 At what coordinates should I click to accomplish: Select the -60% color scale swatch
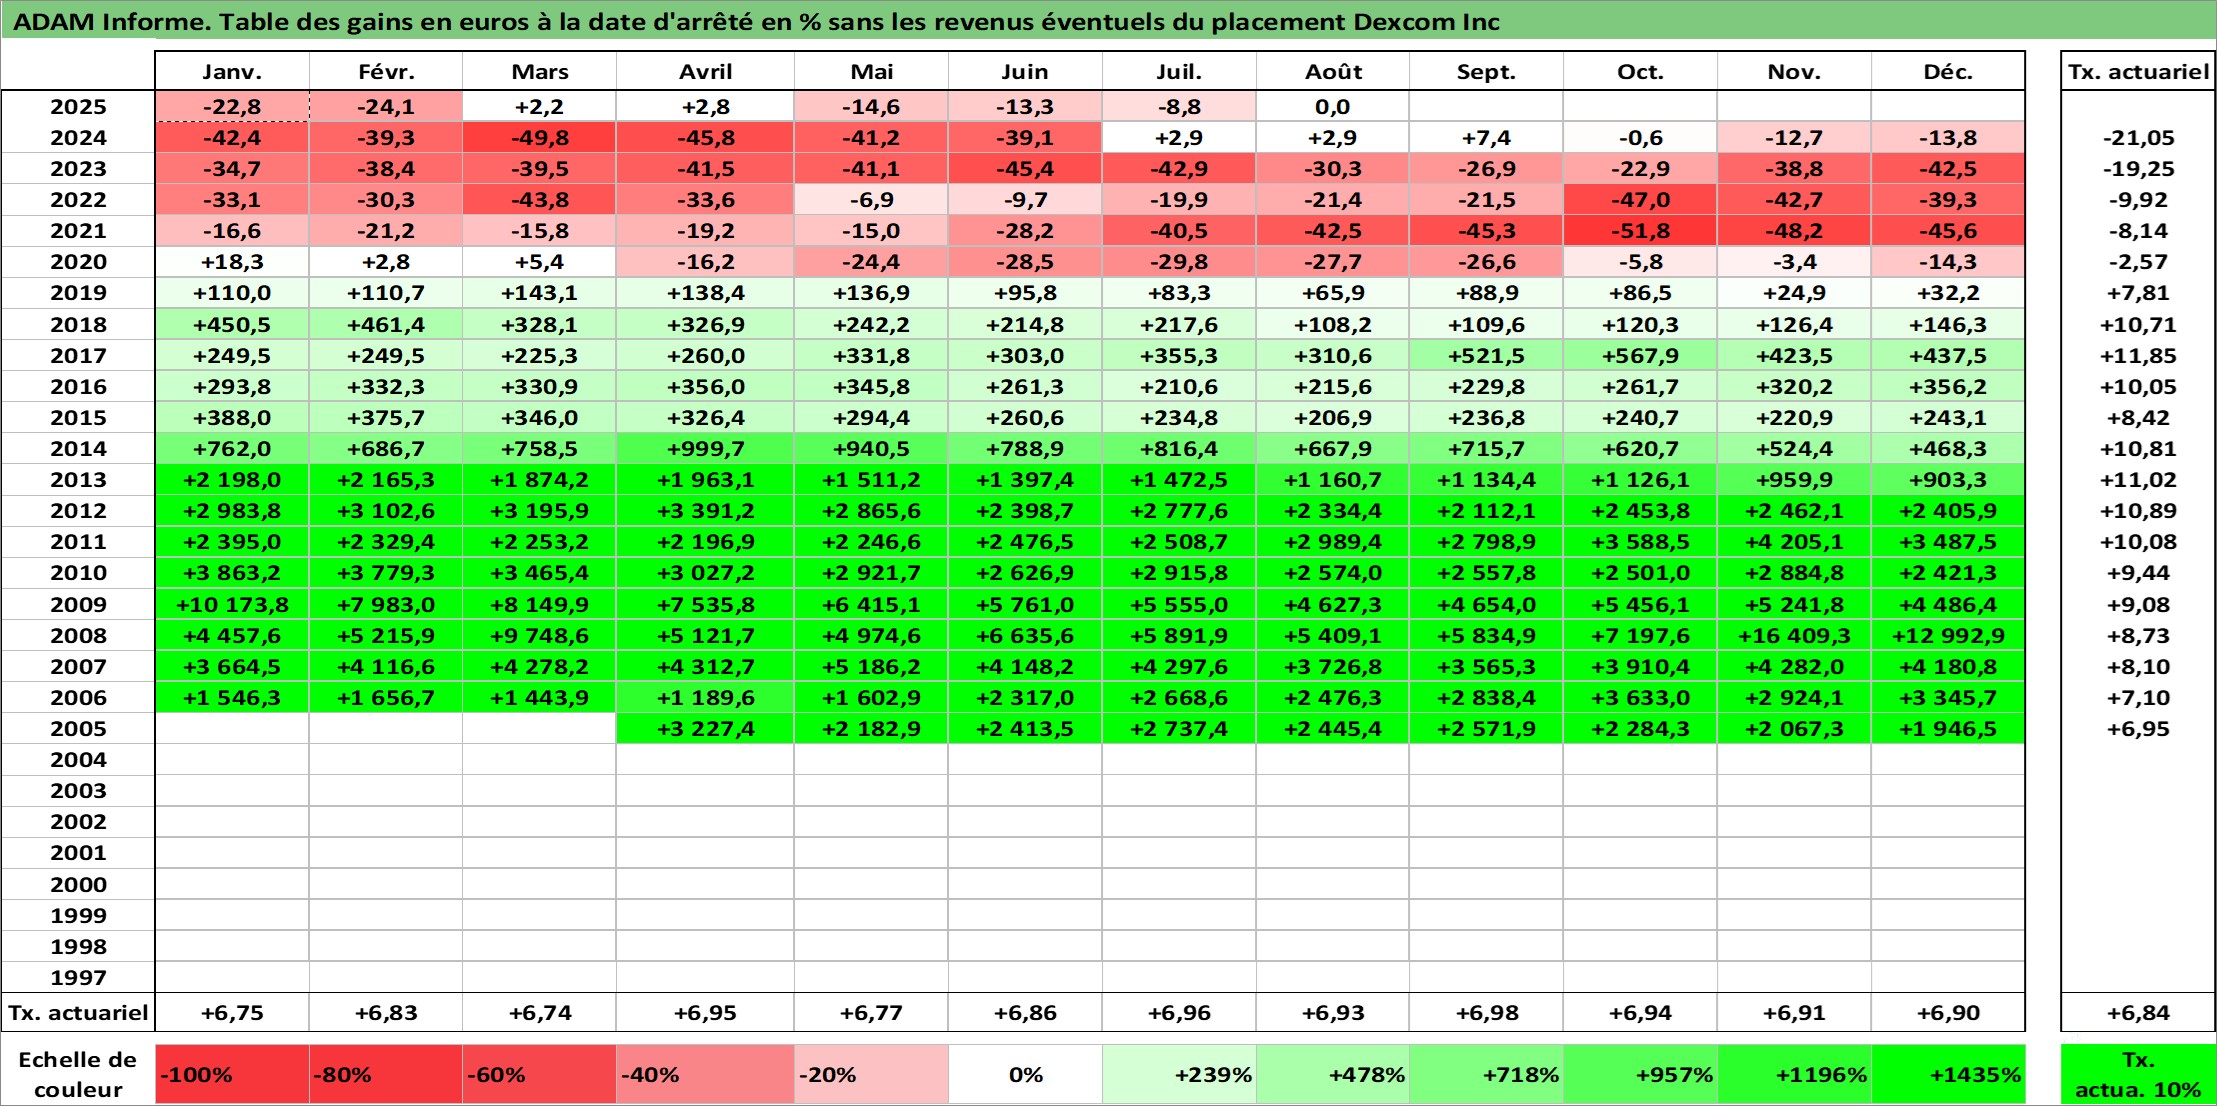(539, 1075)
